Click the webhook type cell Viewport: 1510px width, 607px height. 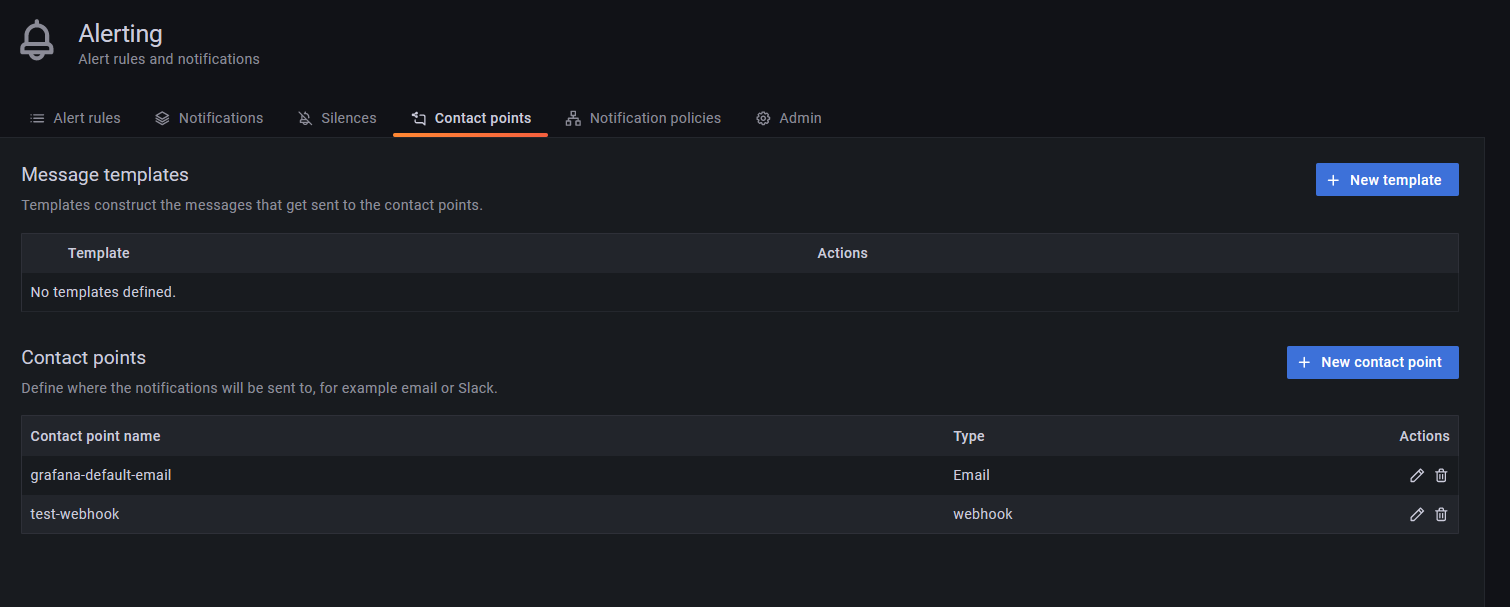pos(983,514)
